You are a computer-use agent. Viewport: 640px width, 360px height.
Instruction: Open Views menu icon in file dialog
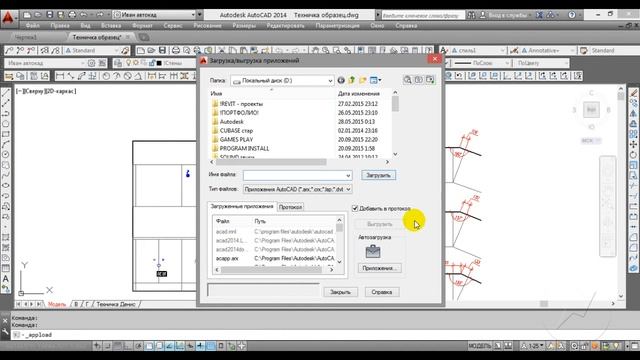[375, 80]
